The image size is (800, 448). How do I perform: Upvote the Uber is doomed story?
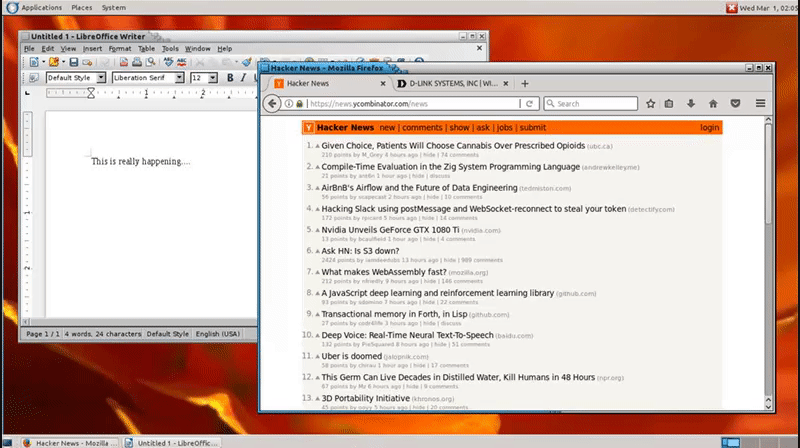(x=316, y=356)
